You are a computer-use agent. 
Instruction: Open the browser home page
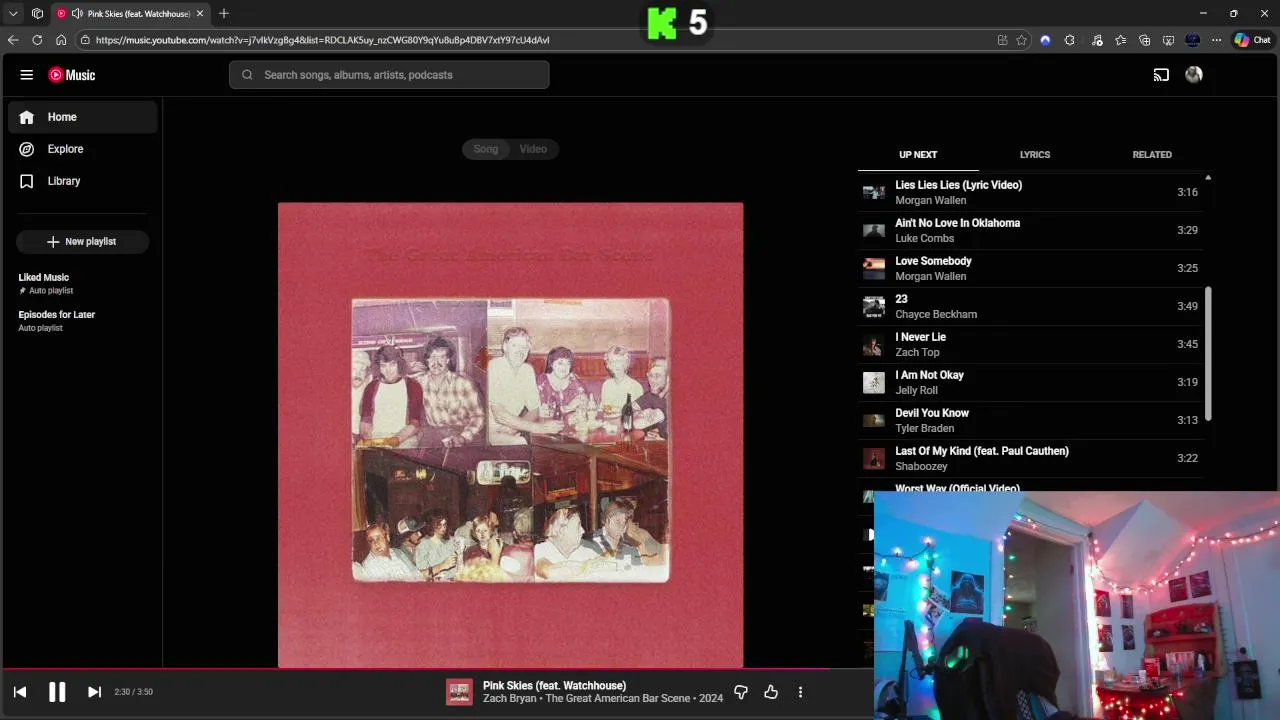61,40
